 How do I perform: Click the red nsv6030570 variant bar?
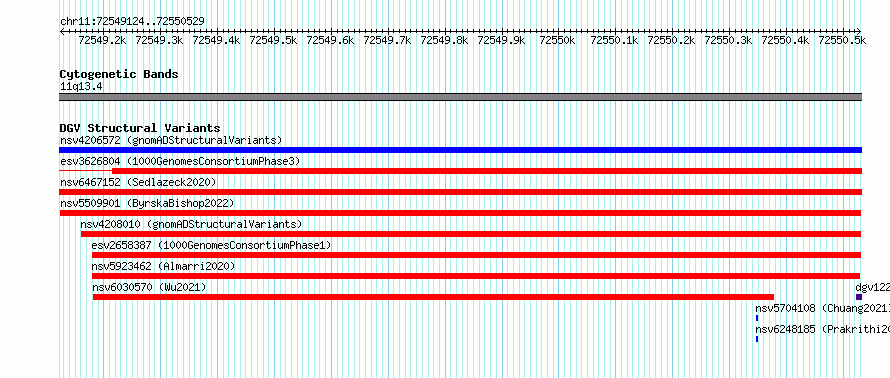coord(433,297)
